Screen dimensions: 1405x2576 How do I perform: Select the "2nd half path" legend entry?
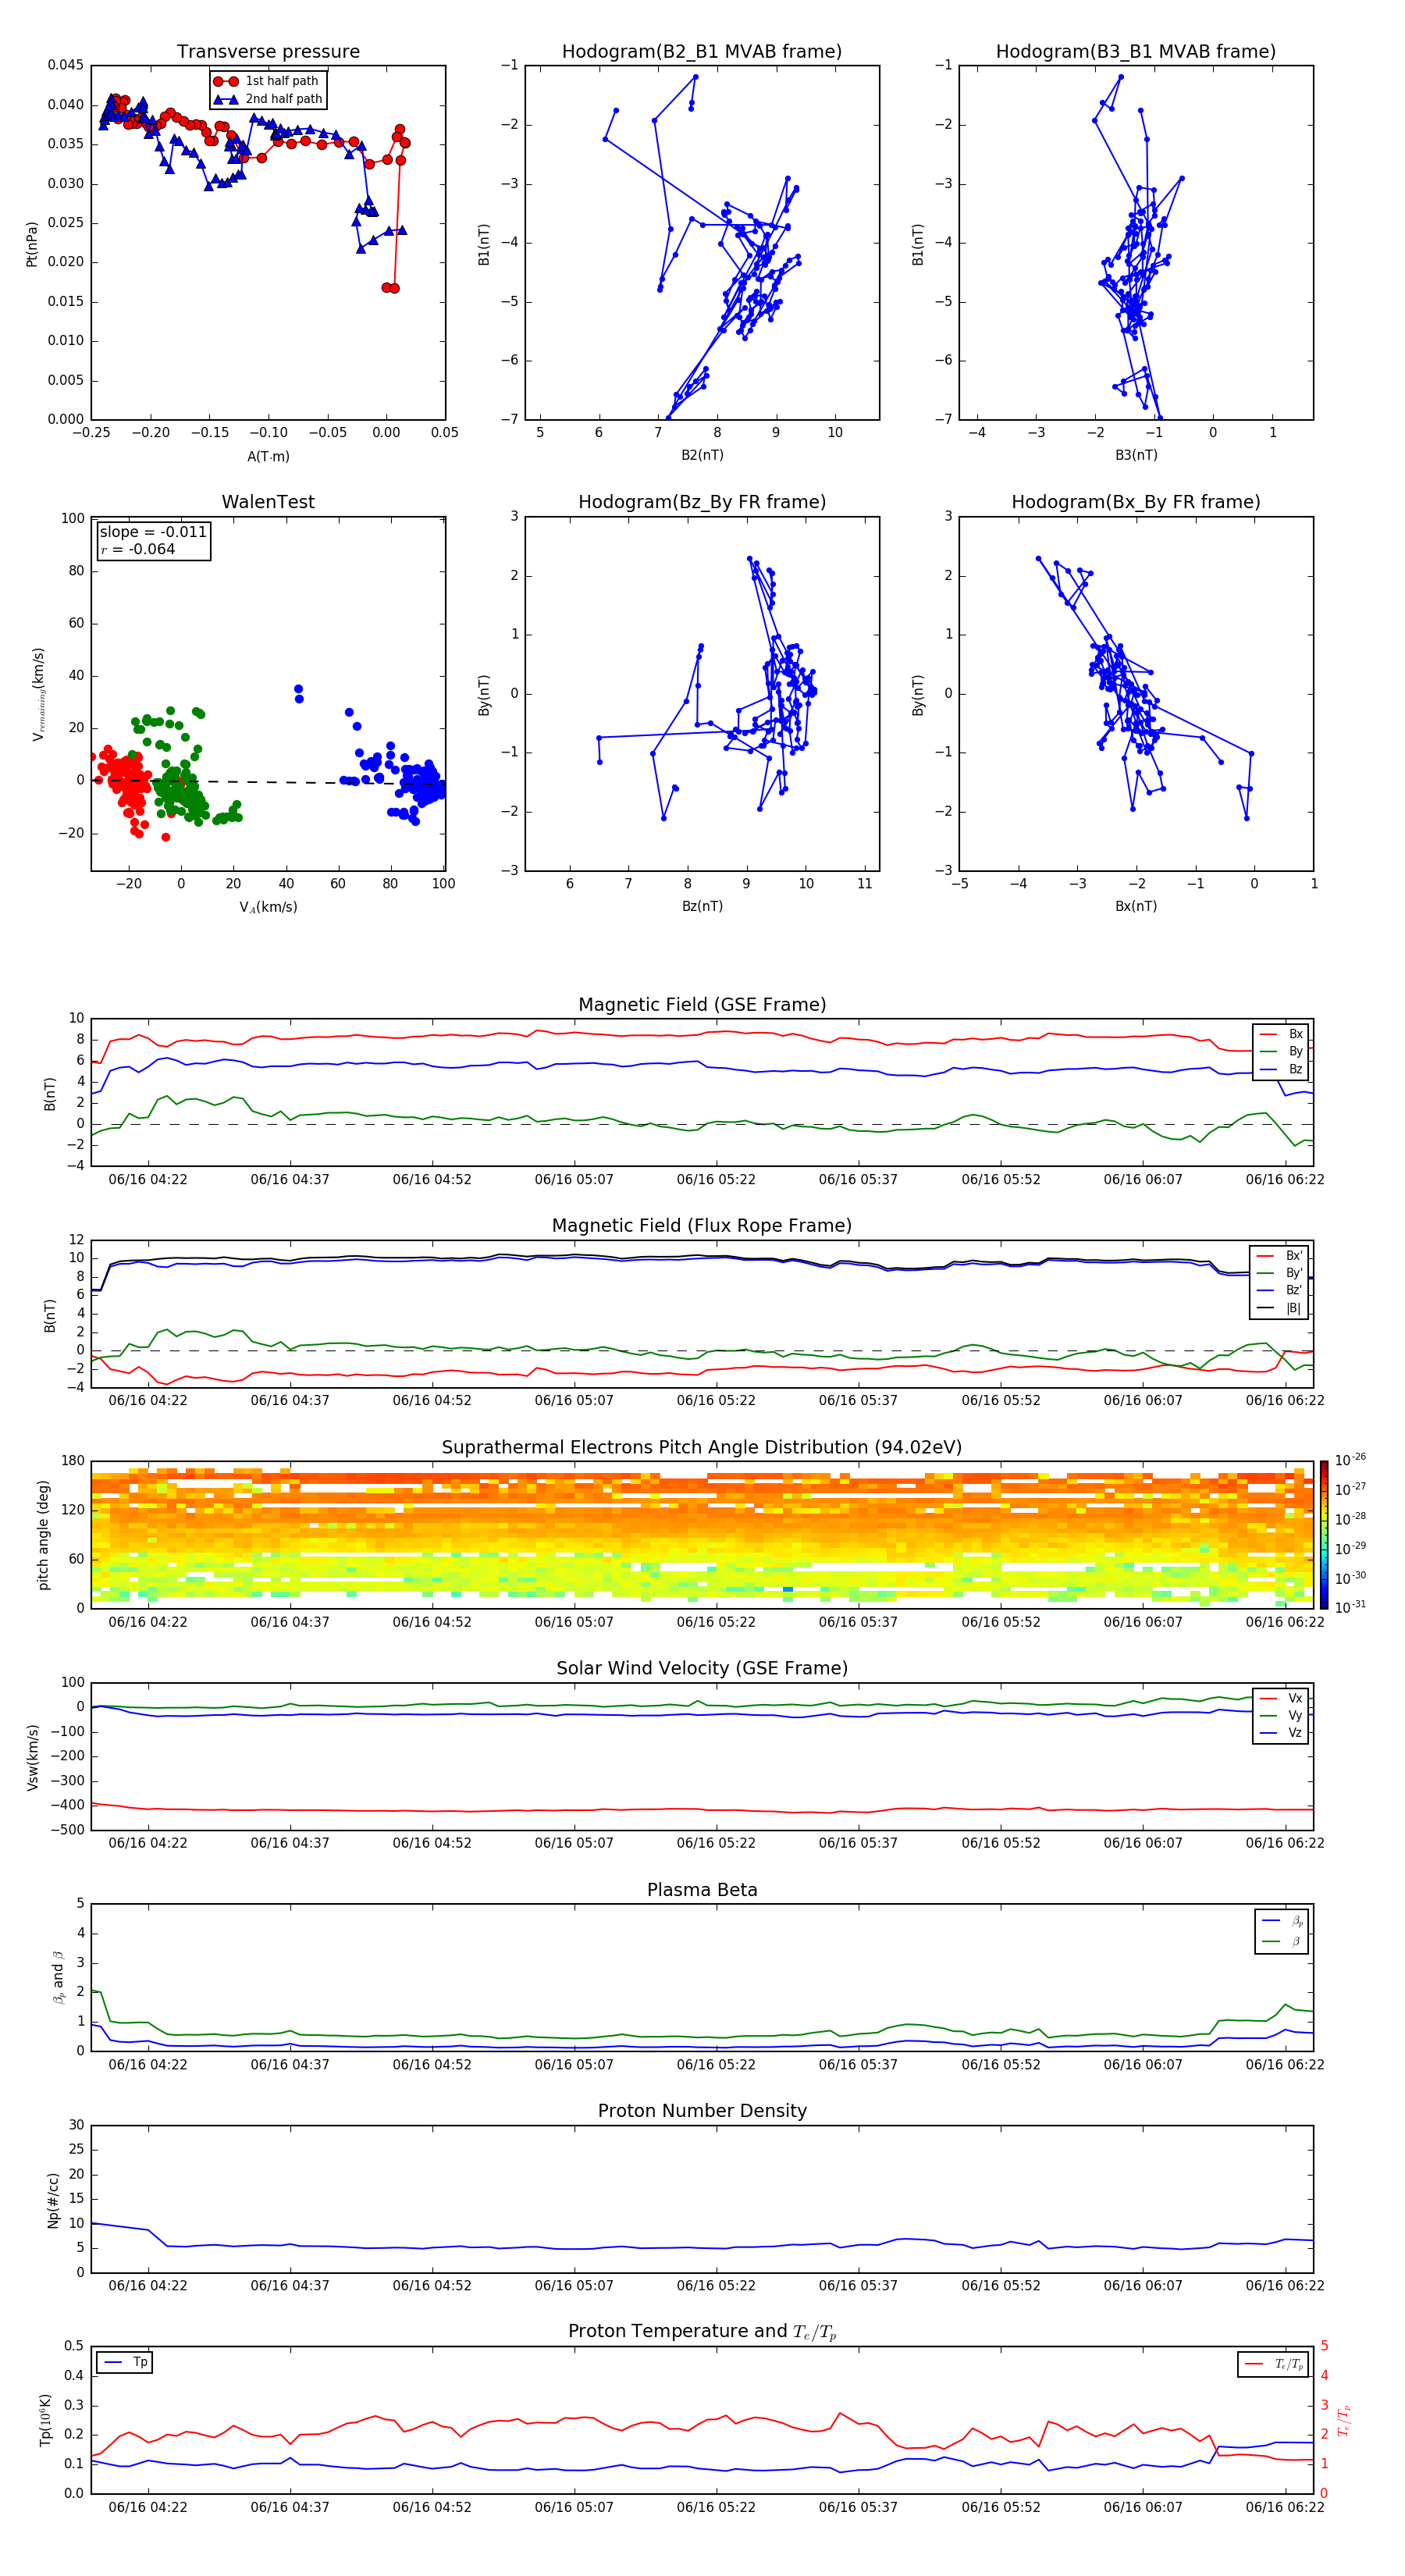click(x=267, y=99)
